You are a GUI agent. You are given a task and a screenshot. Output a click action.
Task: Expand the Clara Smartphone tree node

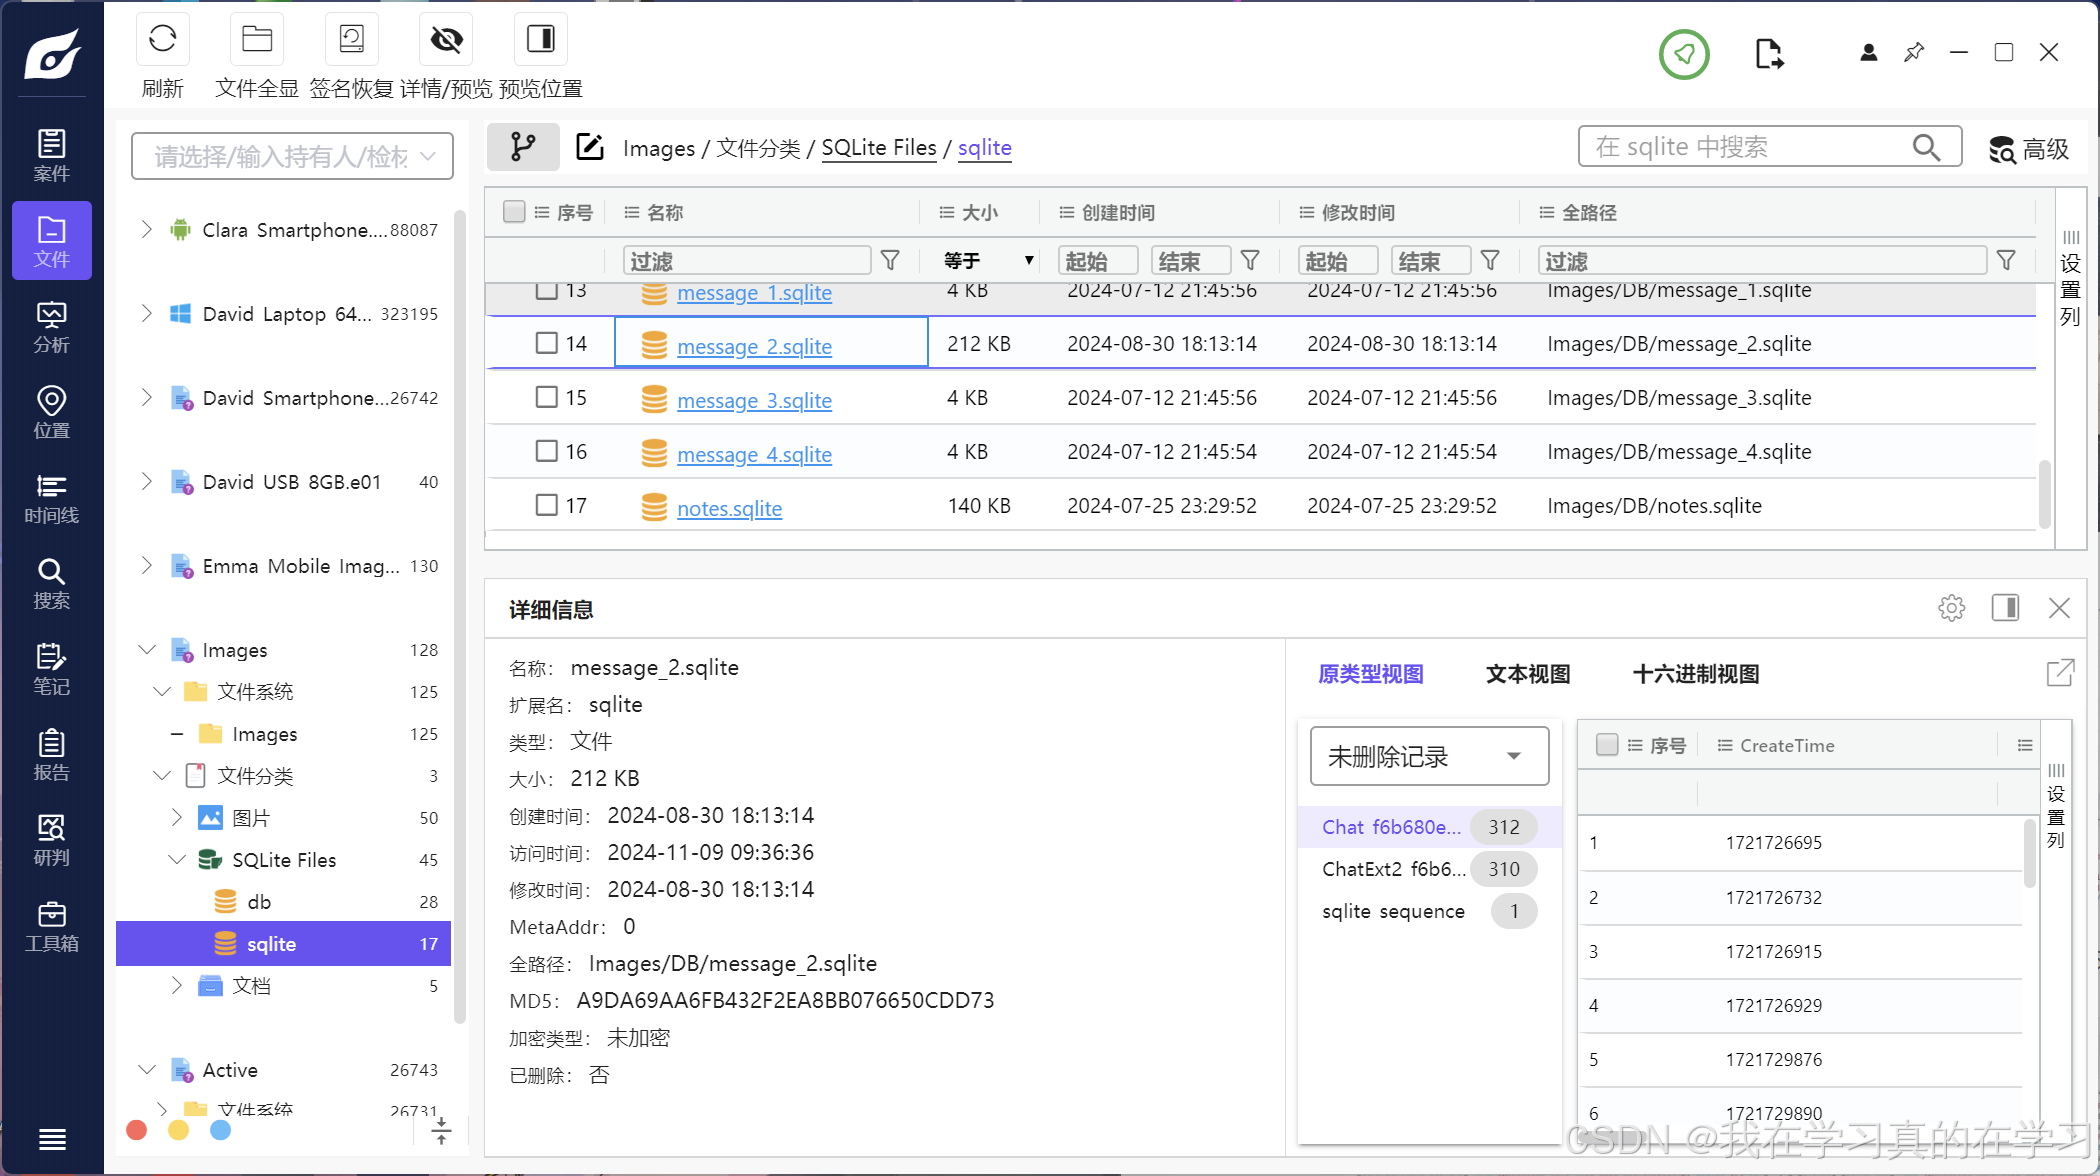pos(147,230)
